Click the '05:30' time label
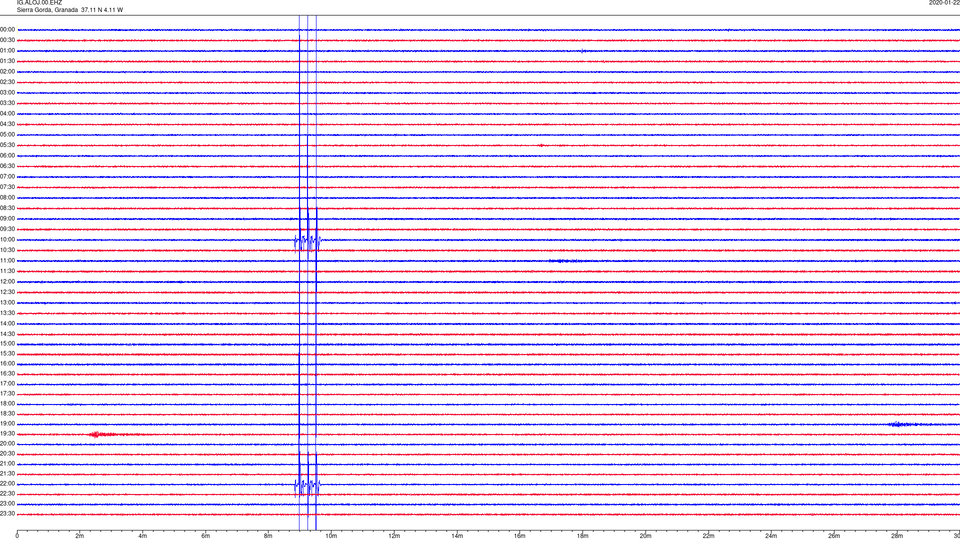960x540 pixels. [x=8, y=145]
